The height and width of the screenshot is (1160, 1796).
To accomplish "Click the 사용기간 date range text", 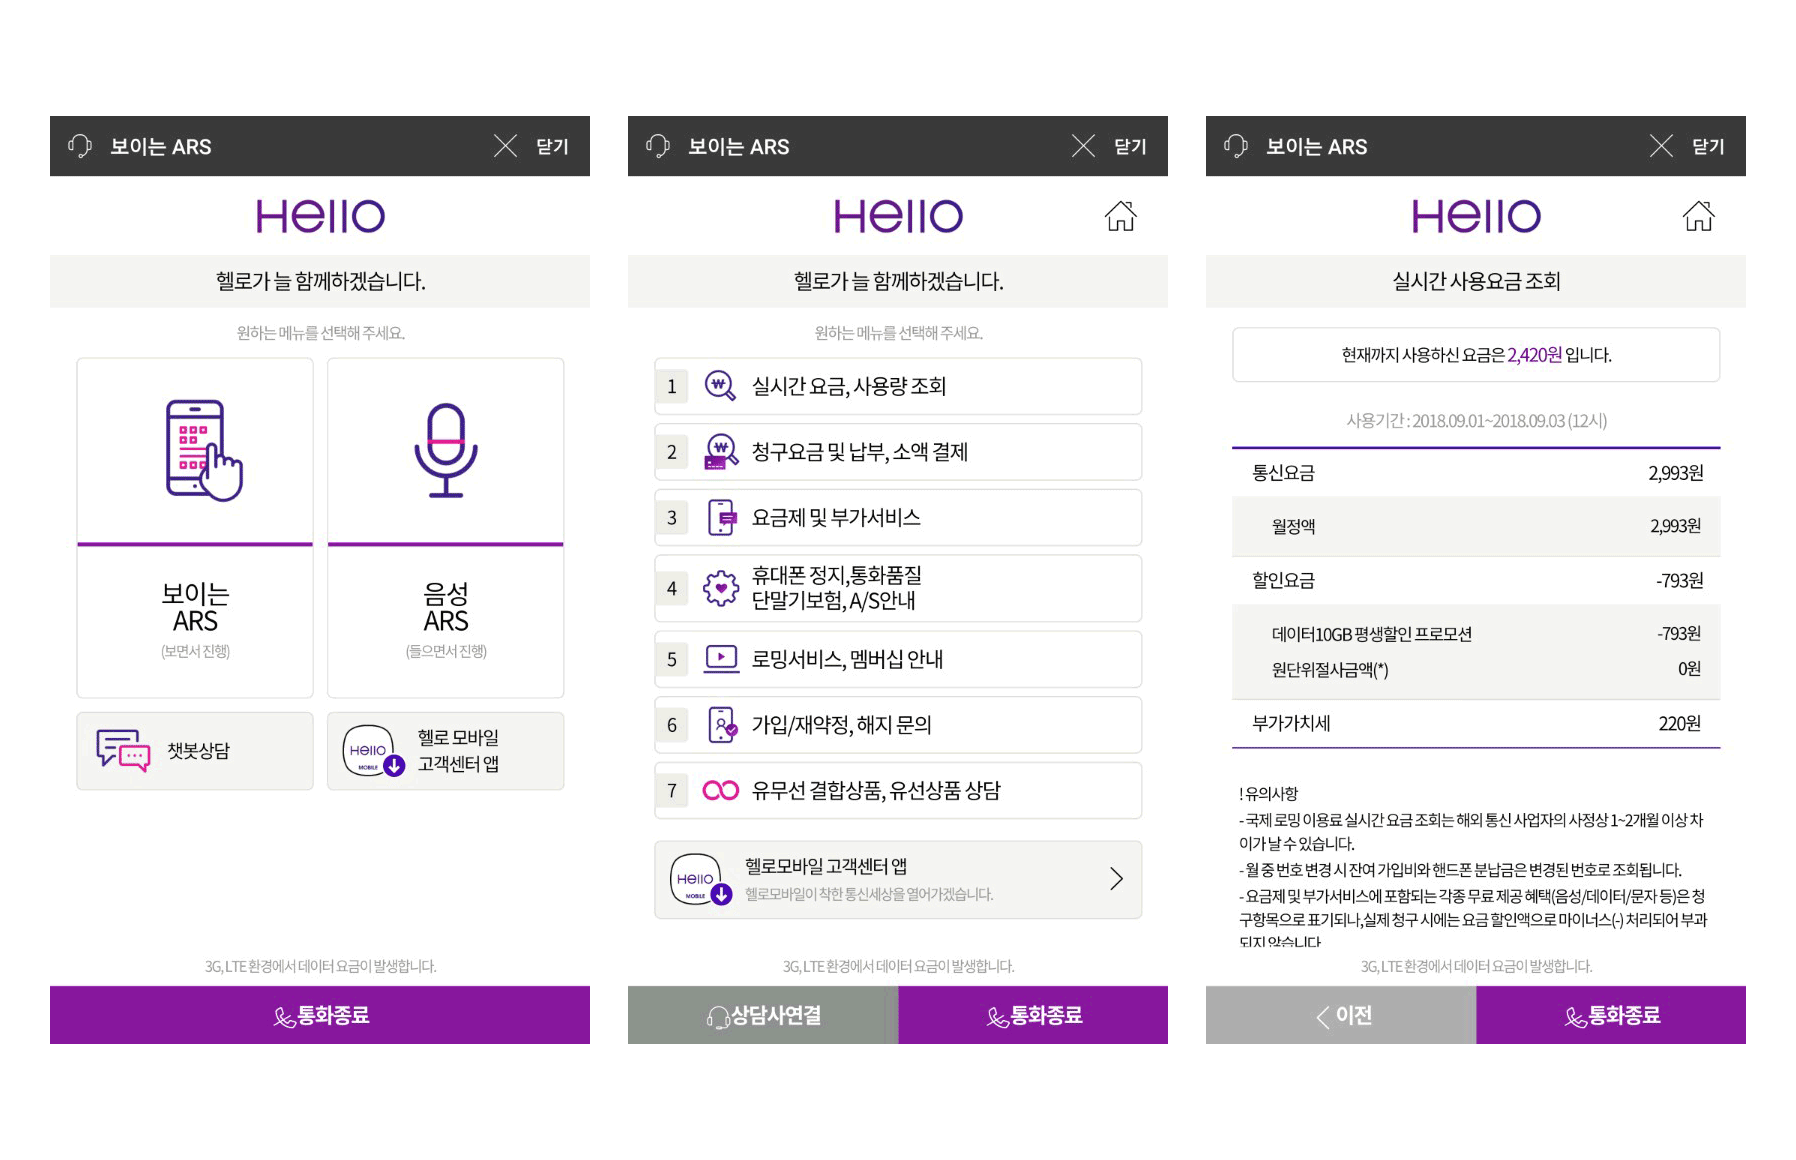I will (1476, 421).
